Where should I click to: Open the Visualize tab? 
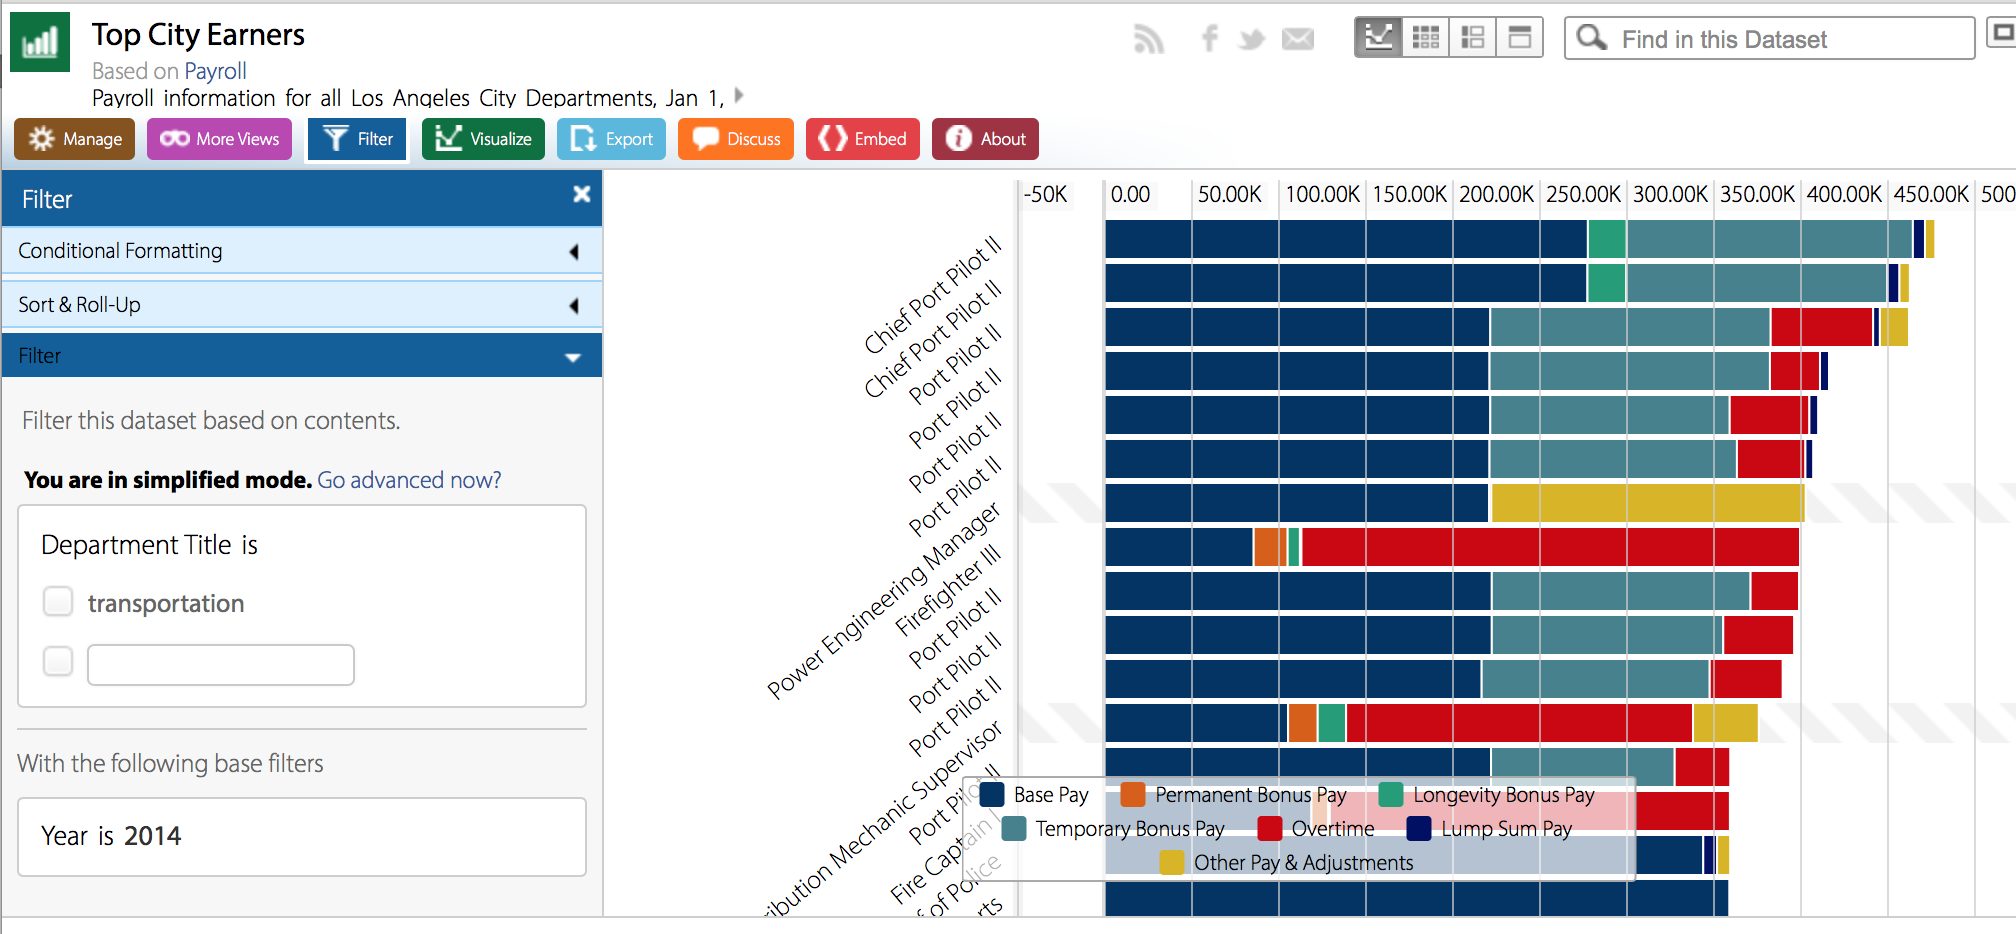[483, 139]
